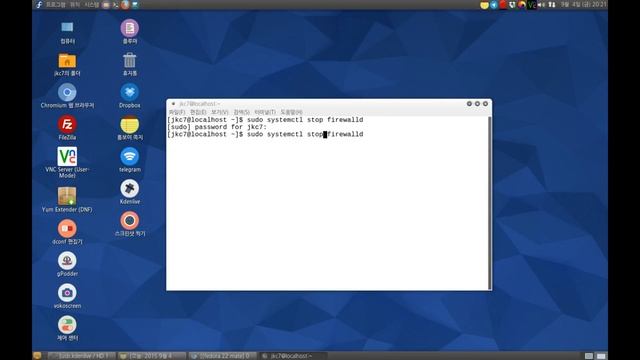640x360 pixels.
Task: Switch to the kdenlive taskbar window
Action: [x=82, y=356]
